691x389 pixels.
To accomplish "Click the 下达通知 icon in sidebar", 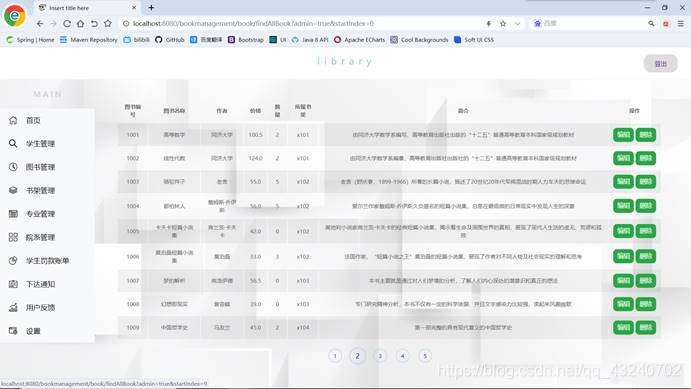I will click(13, 284).
